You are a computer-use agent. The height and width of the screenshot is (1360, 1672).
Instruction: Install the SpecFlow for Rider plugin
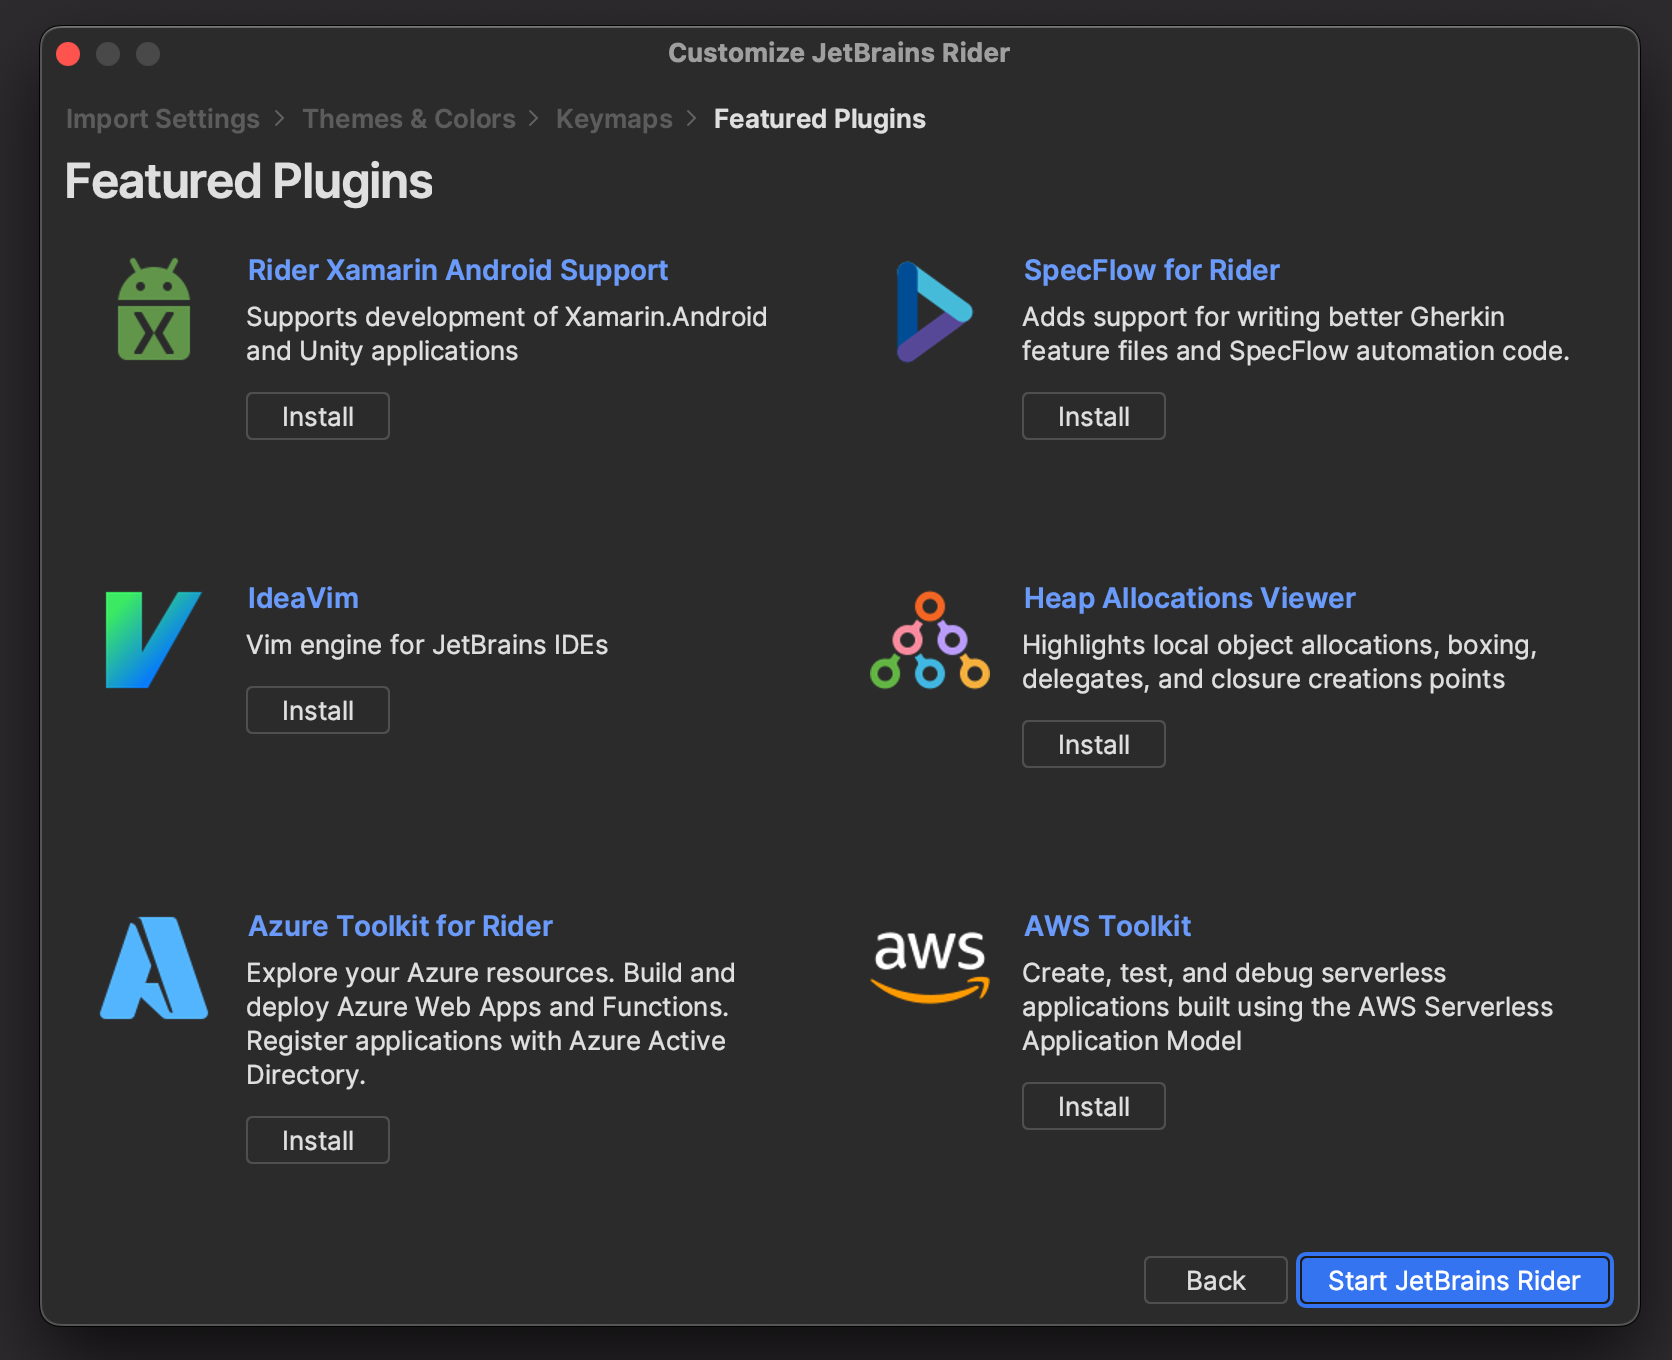[1094, 416]
